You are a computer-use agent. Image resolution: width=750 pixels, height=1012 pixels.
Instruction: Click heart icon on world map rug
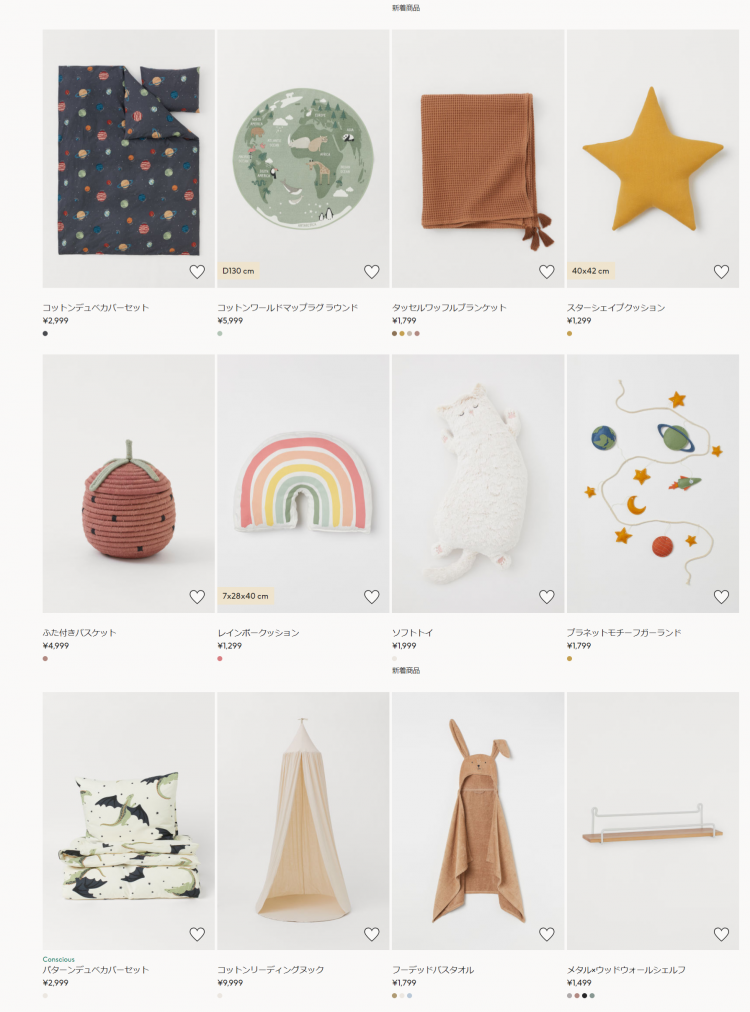pyautogui.click(x=372, y=272)
